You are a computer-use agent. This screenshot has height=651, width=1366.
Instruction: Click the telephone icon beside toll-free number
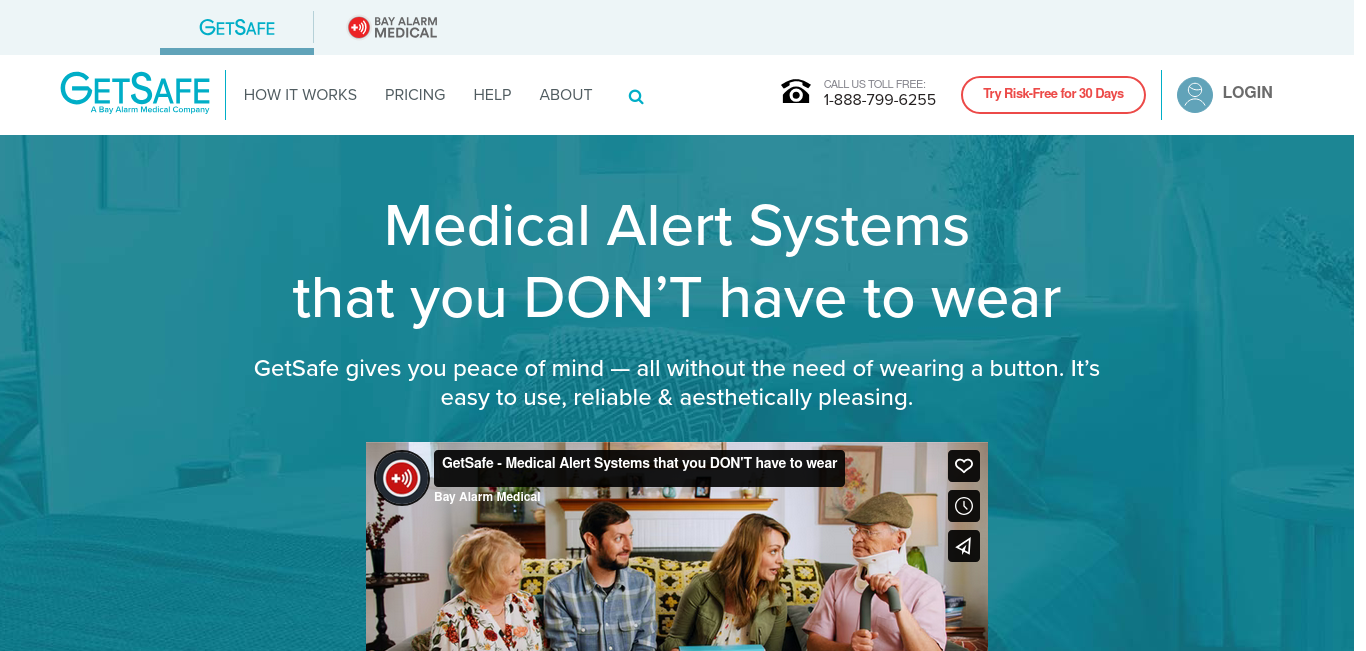[x=796, y=92]
